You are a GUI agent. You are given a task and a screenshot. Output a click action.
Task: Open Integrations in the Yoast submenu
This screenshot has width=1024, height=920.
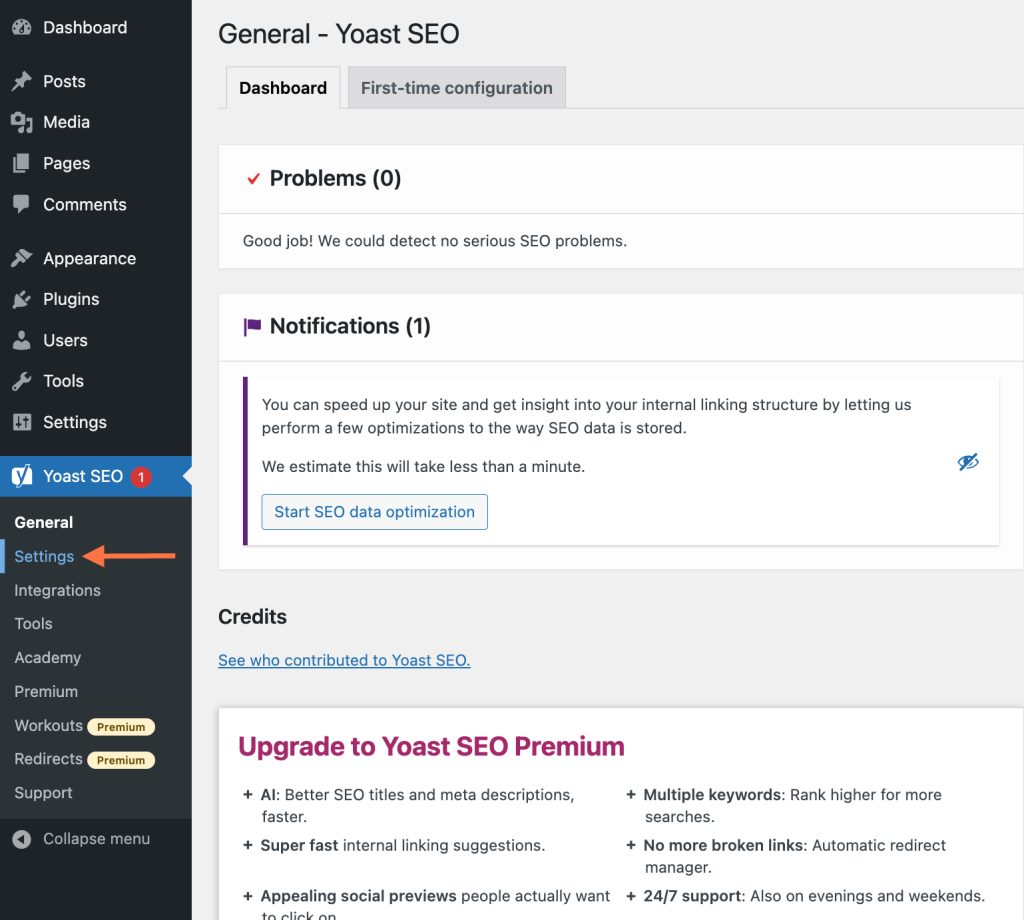(x=57, y=590)
